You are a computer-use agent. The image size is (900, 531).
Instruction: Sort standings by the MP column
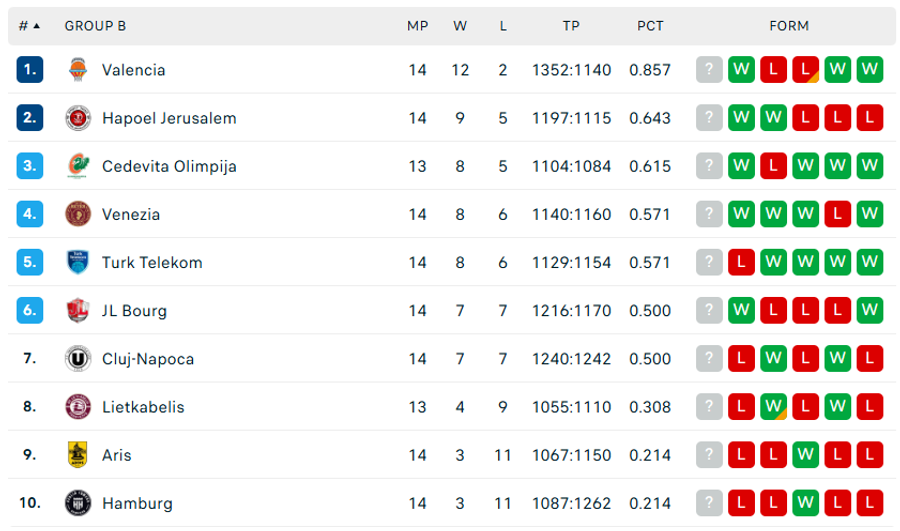pos(417,26)
